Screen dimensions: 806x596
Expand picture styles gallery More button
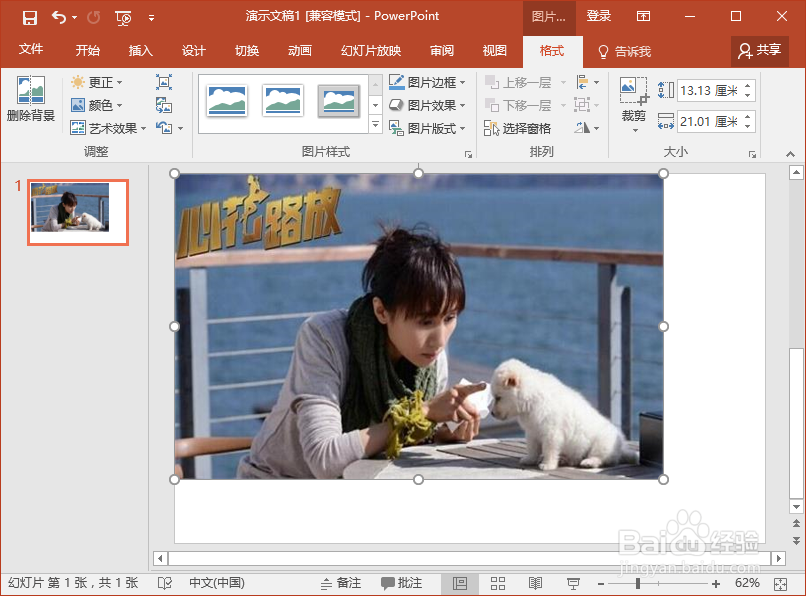pos(376,124)
